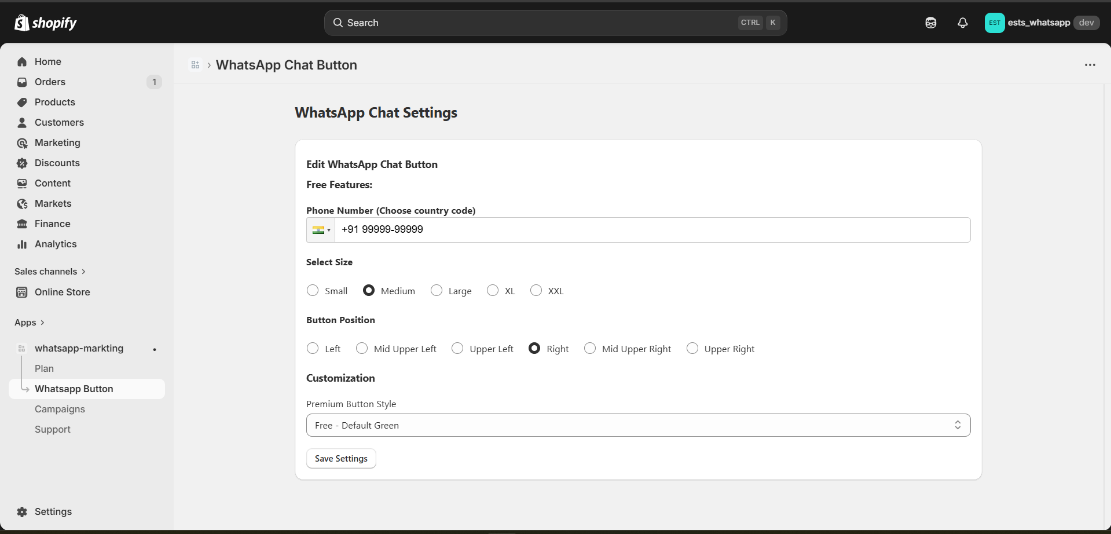
Task: Click the app grid icon beside page title
Action: (194, 65)
